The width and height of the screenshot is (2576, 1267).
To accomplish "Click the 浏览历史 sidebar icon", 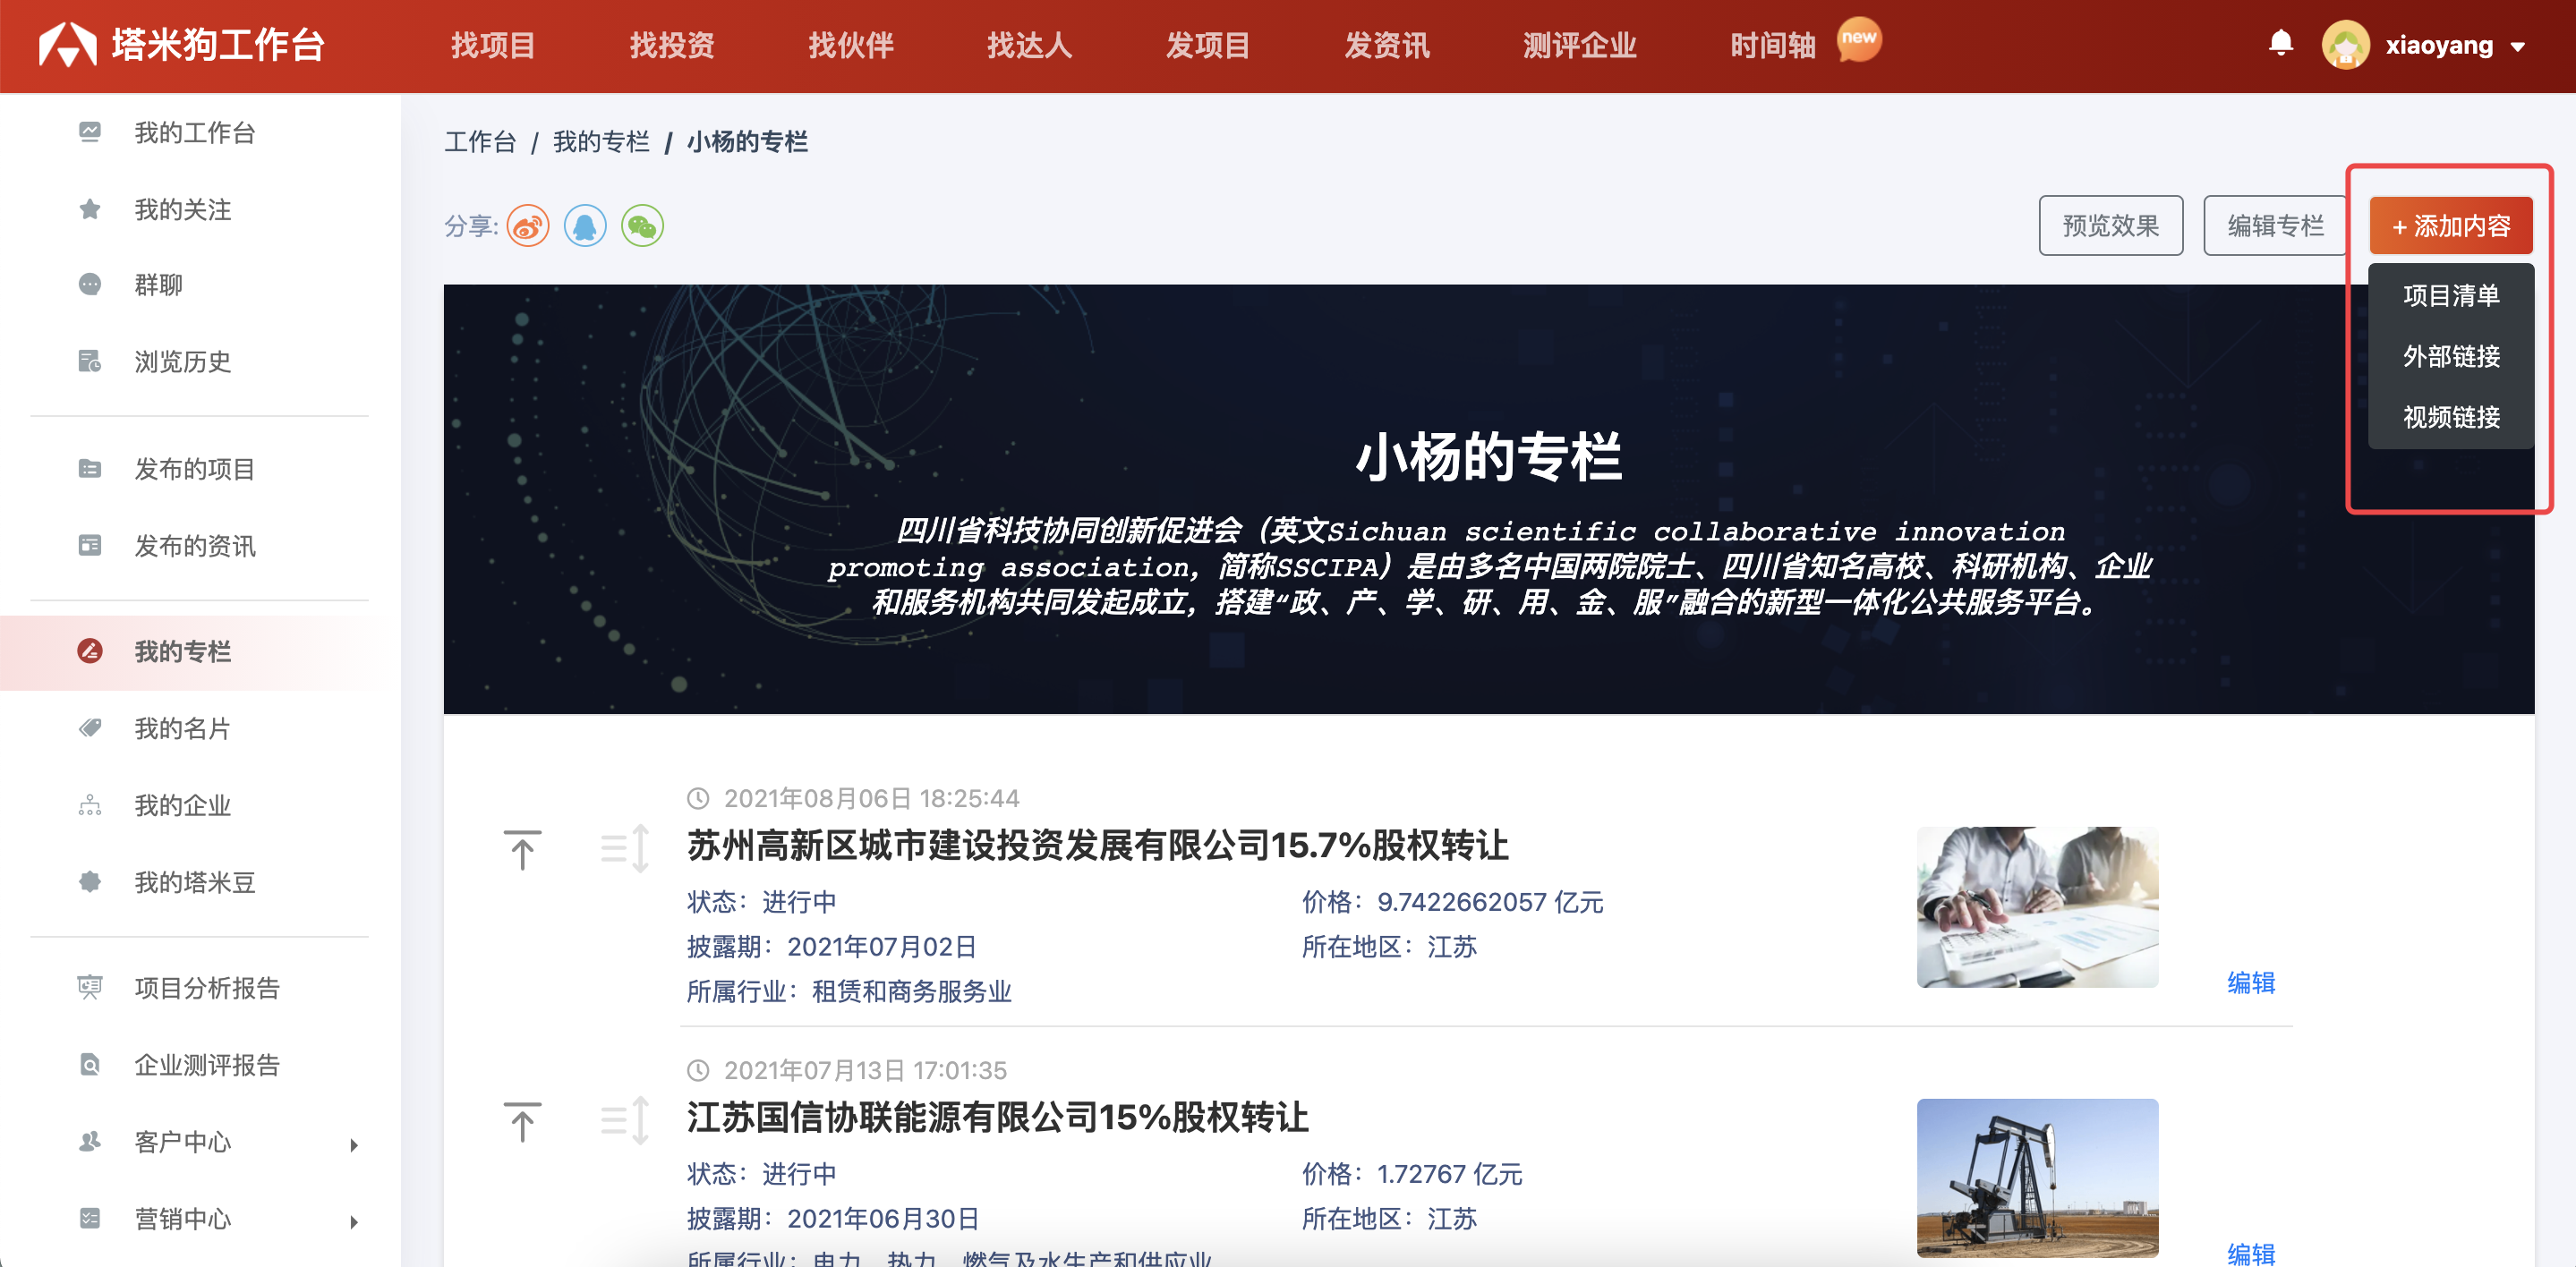I will [90, 361].
